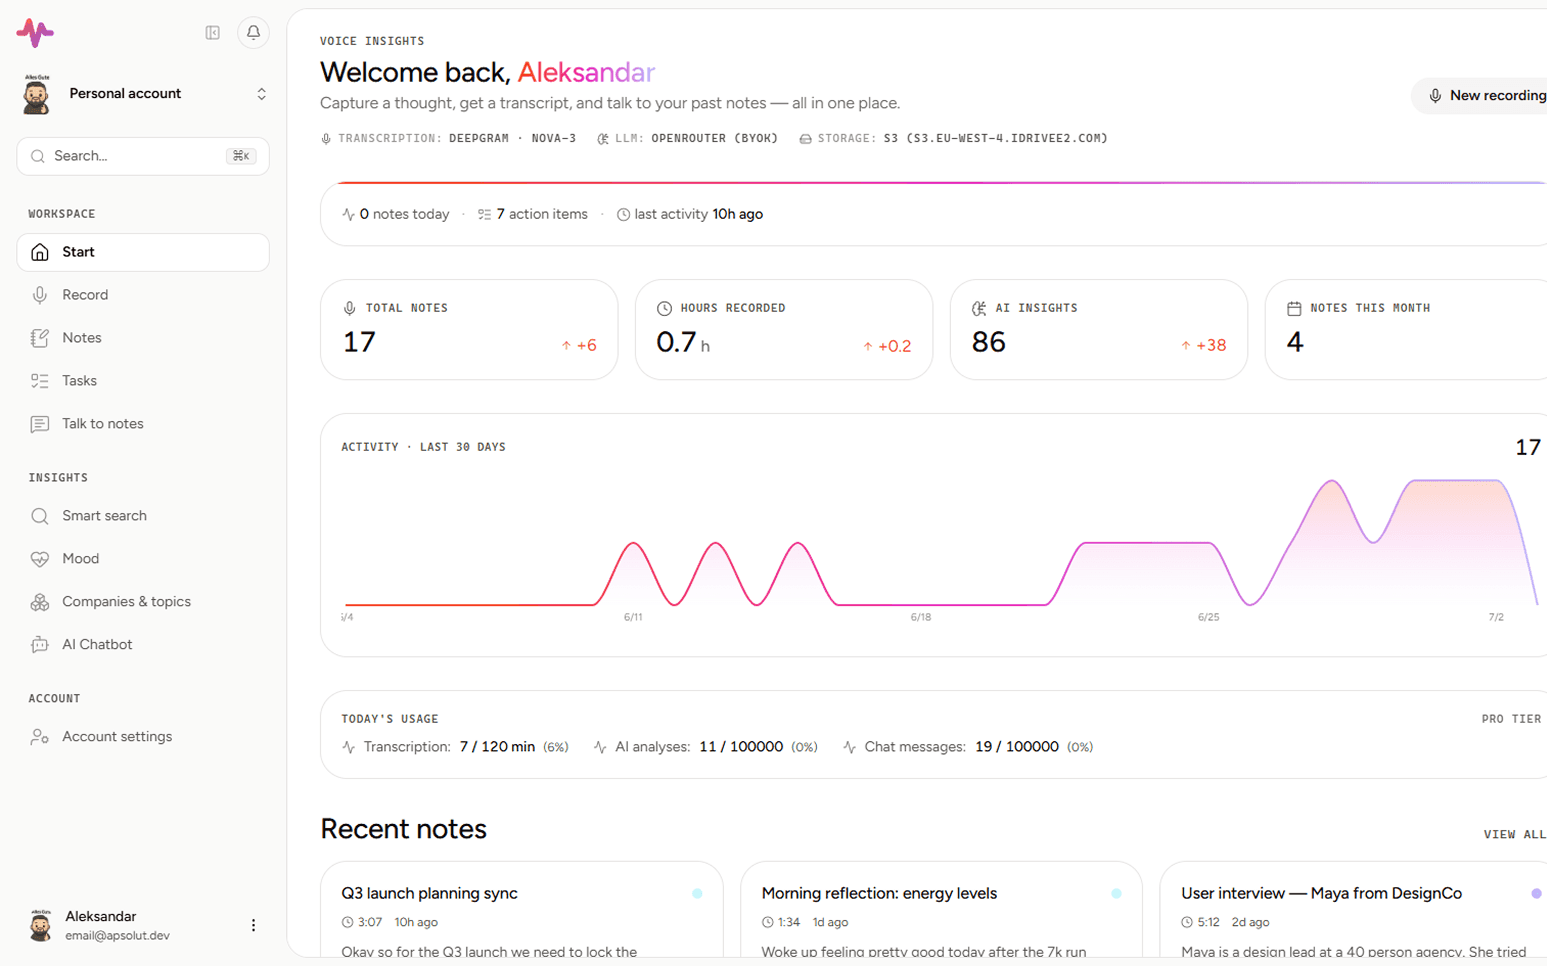Click the LLM OpenRouter icon
The height and width of the screenshot is (966, 1547).
pos(603,139)
